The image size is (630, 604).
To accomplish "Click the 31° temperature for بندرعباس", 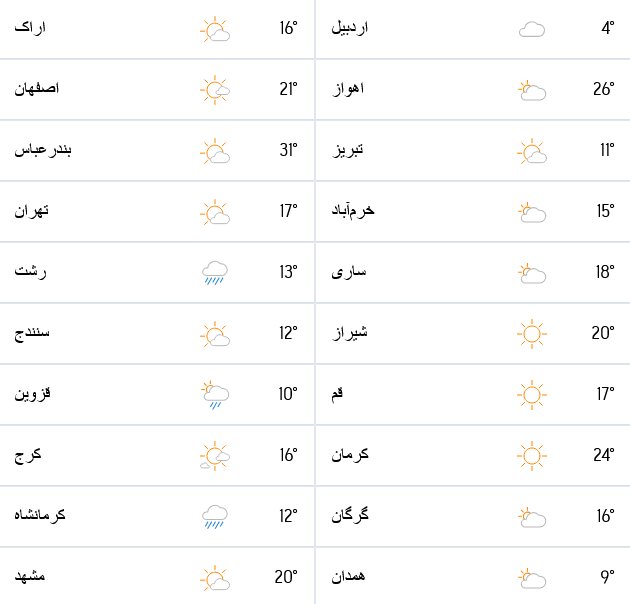I will pyautogui.click(x=288, y=151).
